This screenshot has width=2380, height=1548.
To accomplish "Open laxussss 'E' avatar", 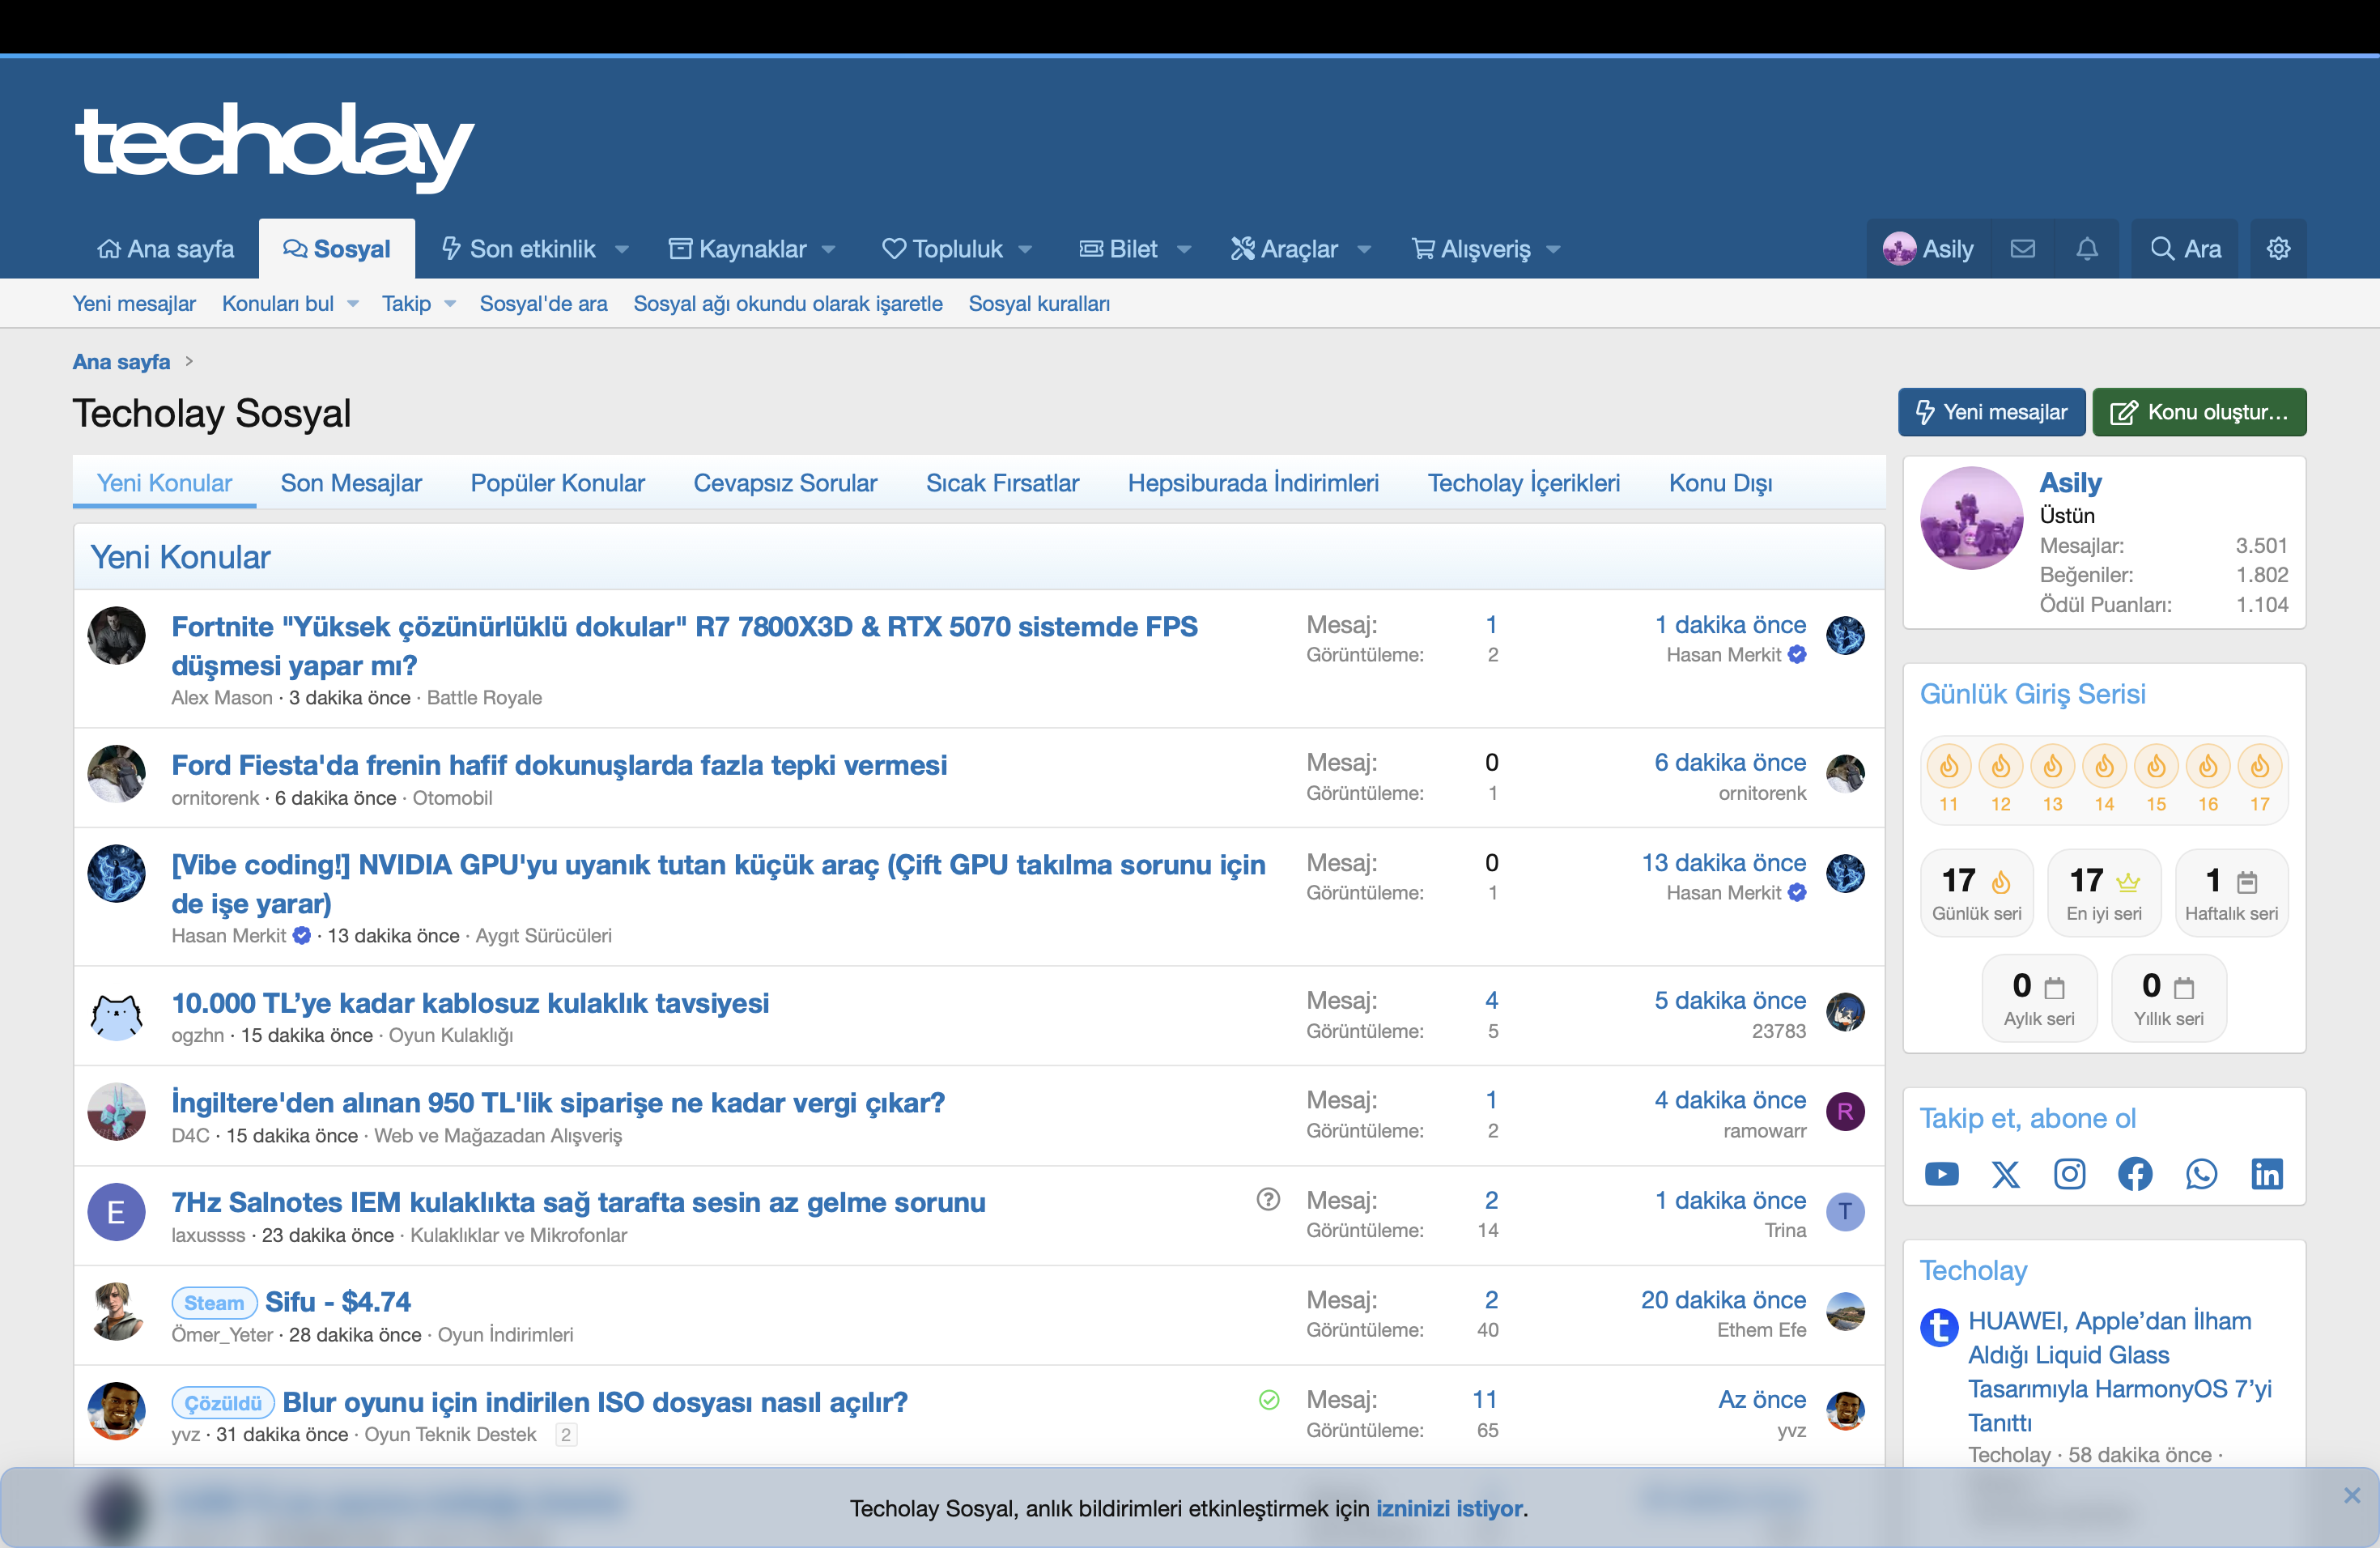I will (116, 1213).
